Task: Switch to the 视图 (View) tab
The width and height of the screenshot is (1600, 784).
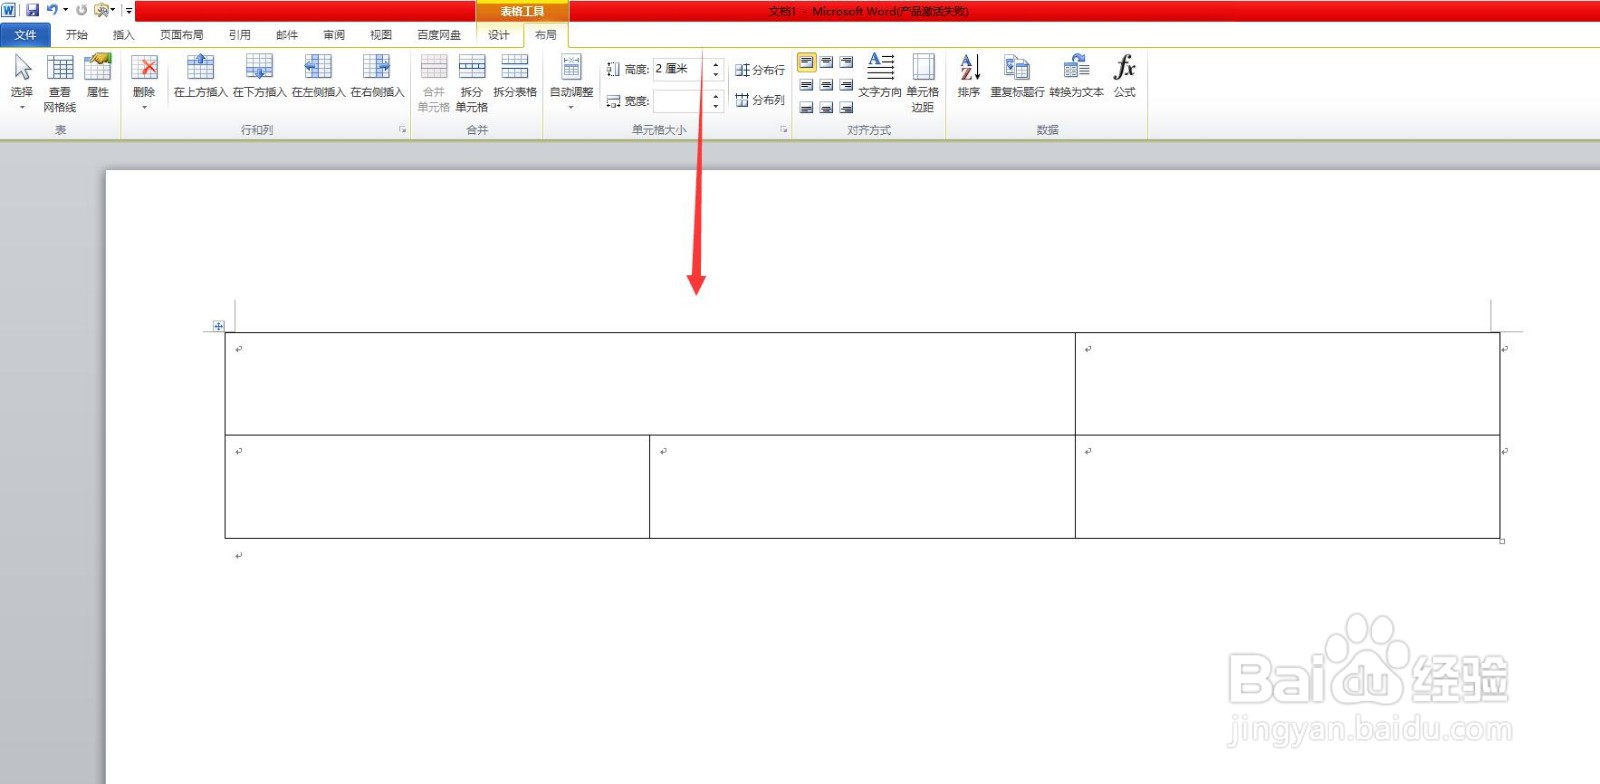Action: point(381,35)
